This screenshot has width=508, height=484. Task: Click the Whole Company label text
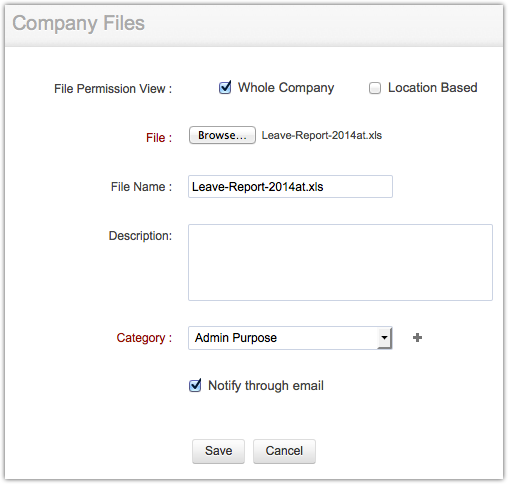(286, 88)
